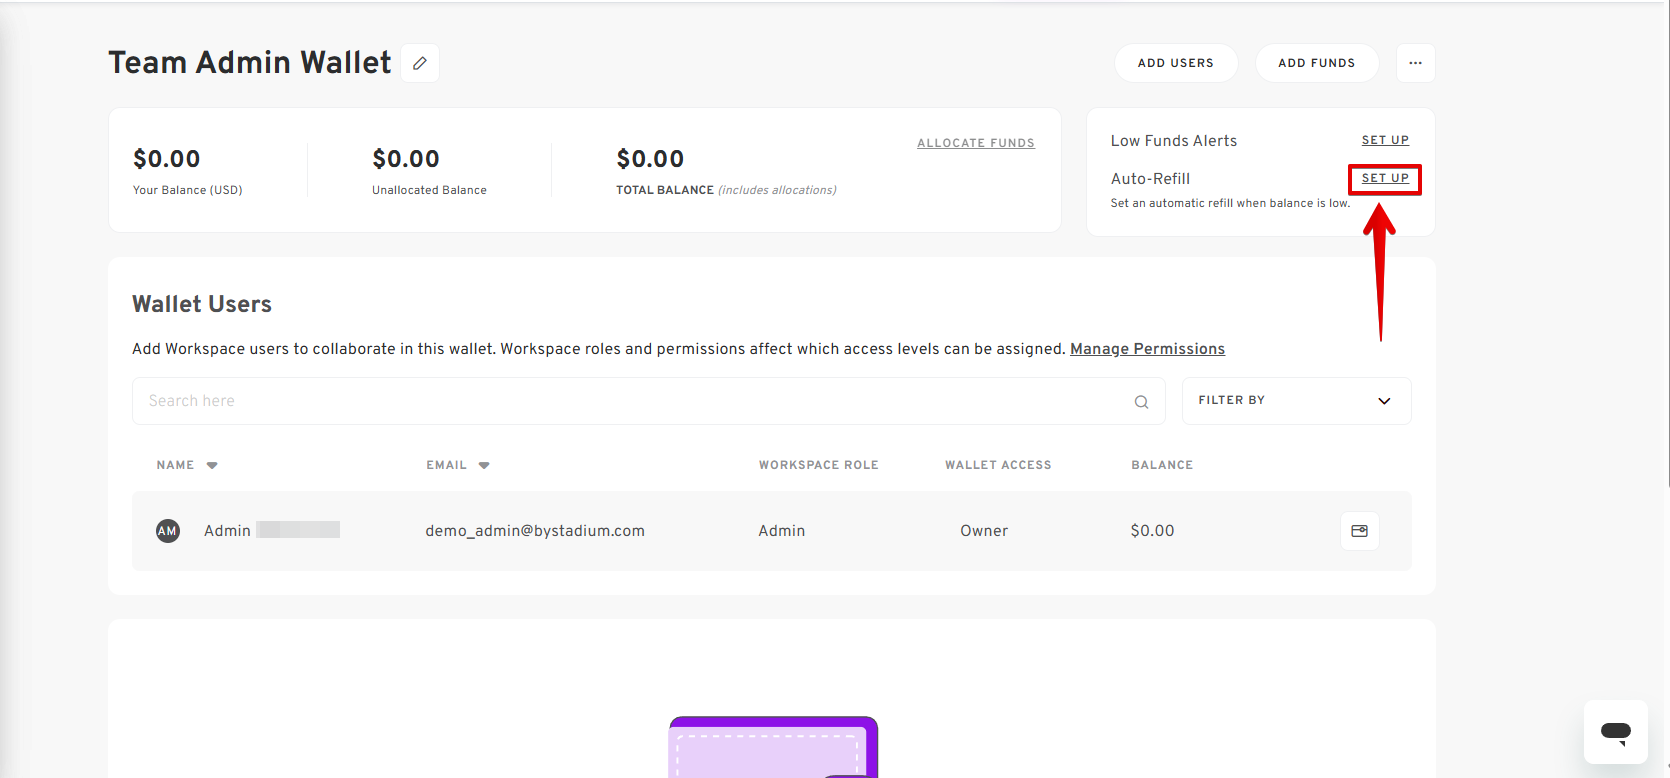Open the Manage Permissions link
1670x778 pixels.
[x=1147, y=349]
